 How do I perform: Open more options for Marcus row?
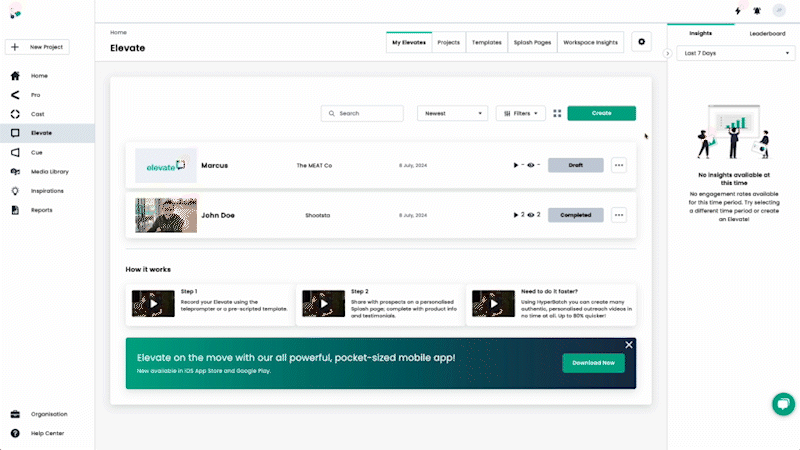click(x=619, y=165)
